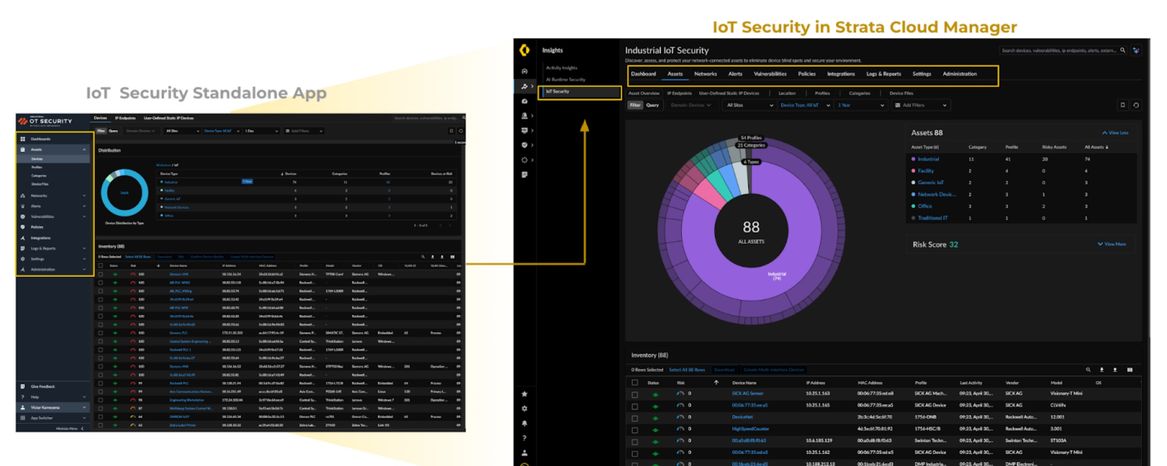Collapse the Assets section chevron in standalone sidebar
The height and width of the screenshot is (466, 1167).
tap(84, 150)
